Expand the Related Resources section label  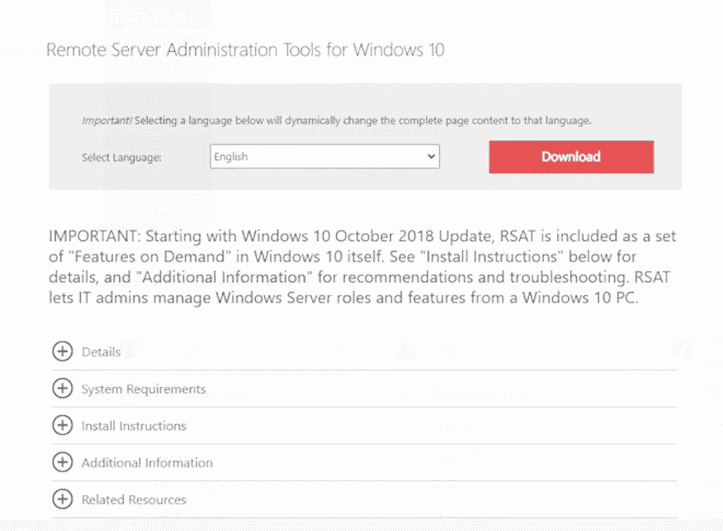(134, 499)
